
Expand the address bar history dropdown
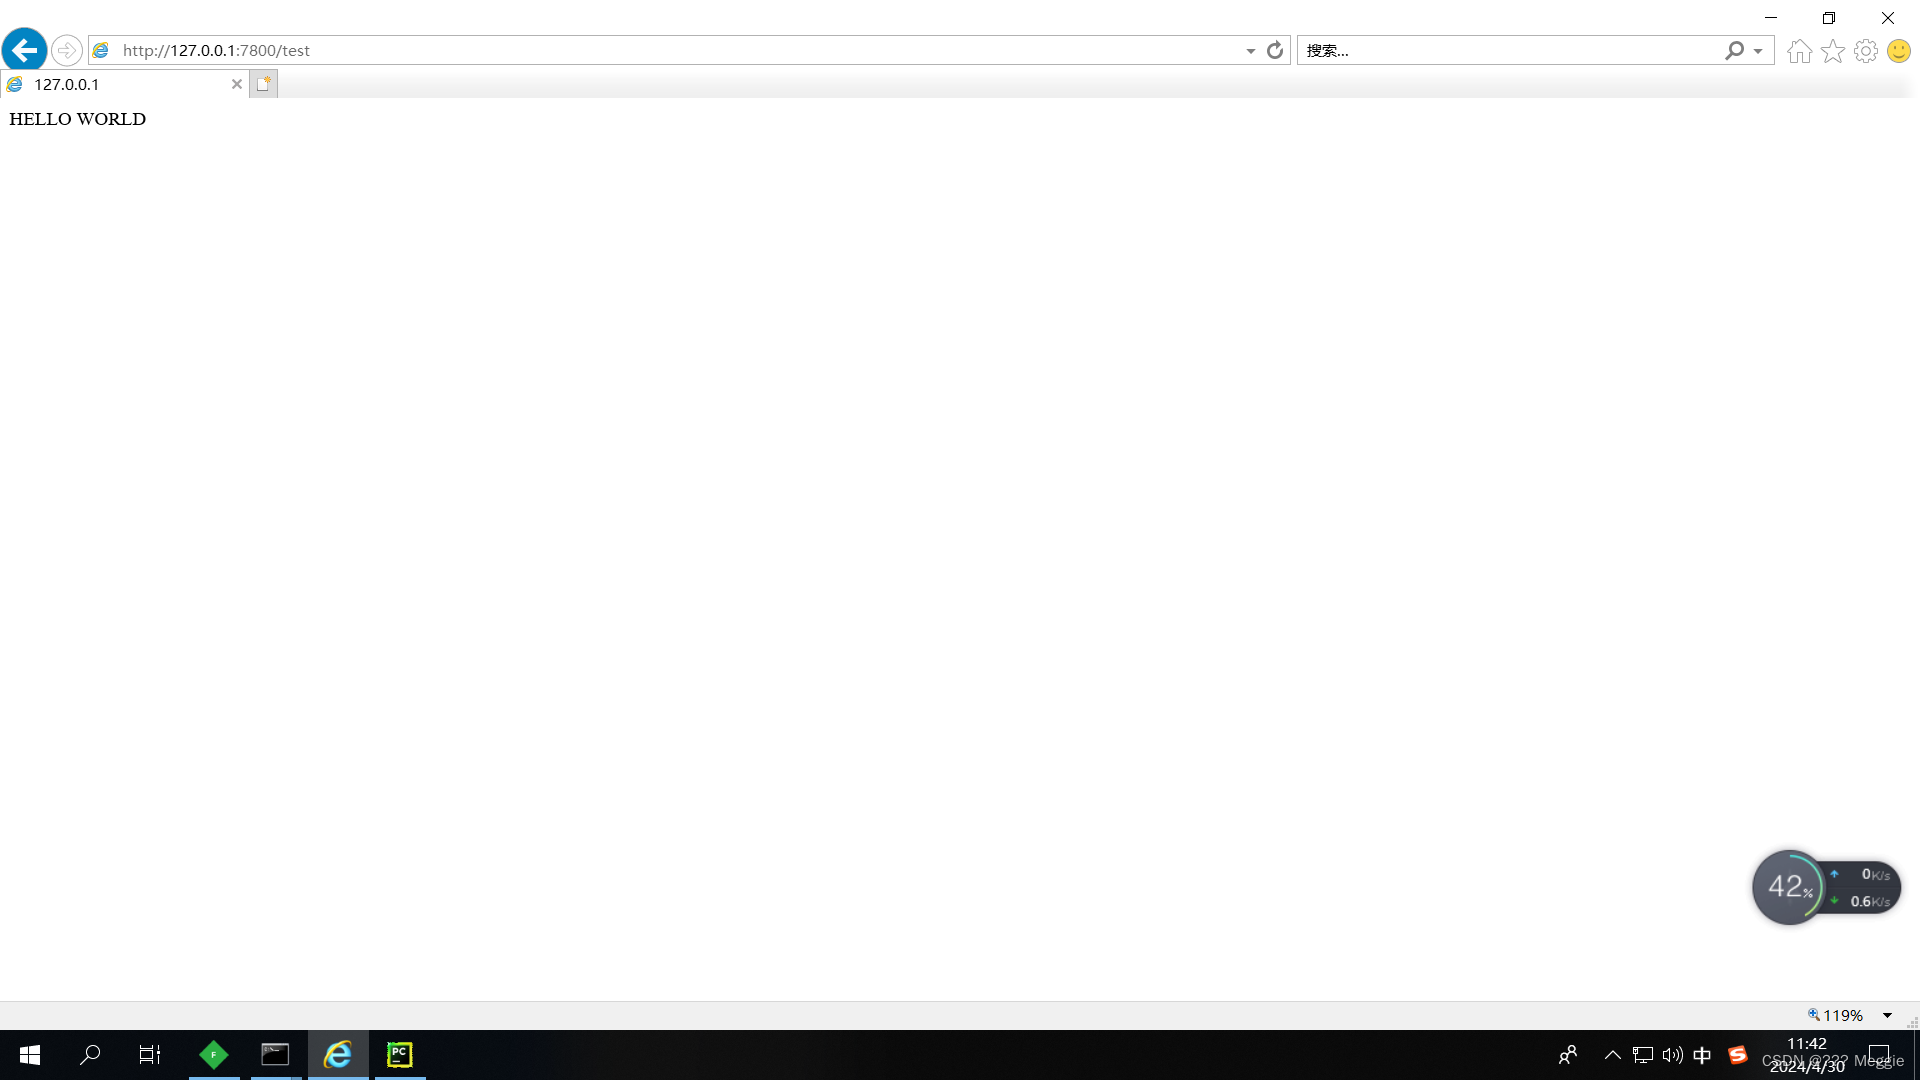pyautogui.click(x=1249, y=50)
